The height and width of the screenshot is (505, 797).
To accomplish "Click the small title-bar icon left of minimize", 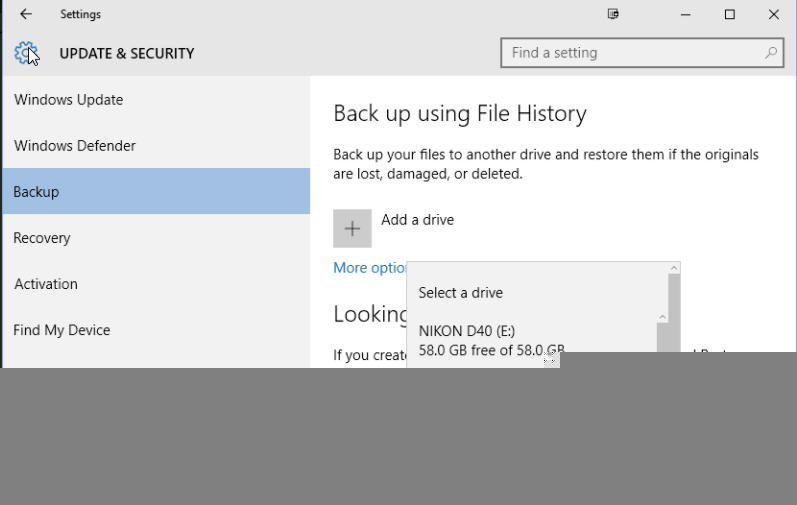I will click(613, 14).
